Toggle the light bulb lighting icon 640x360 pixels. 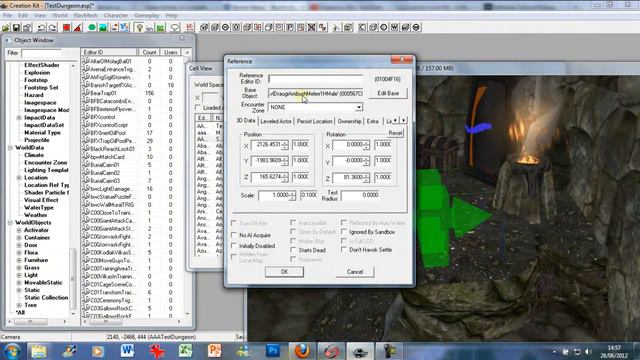click(x=139, y=27)
